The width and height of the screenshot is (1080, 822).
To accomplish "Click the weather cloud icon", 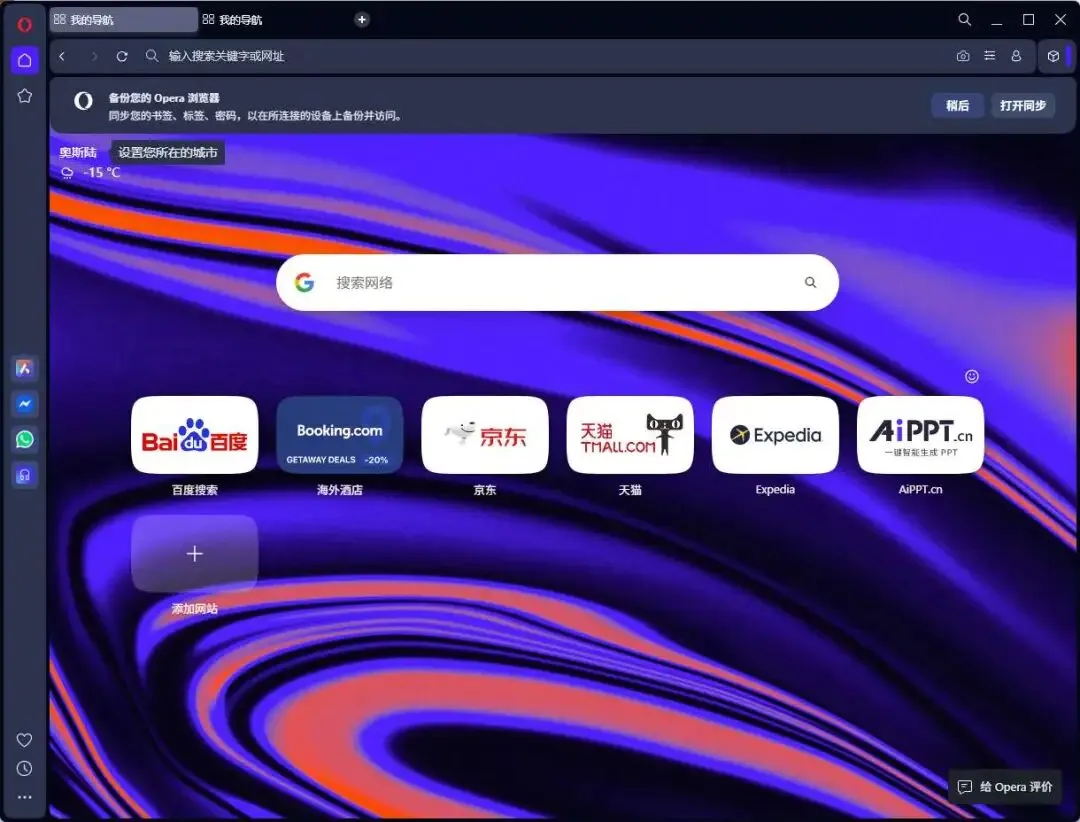I will (67, 173).
